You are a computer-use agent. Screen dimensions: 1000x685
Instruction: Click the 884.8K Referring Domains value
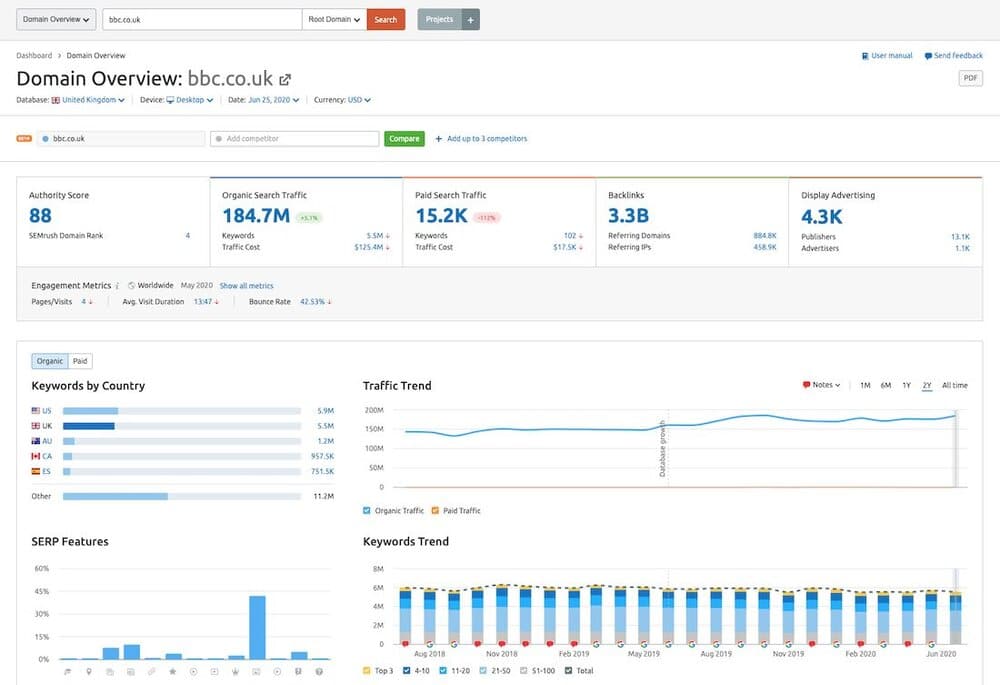pos(765,236)
